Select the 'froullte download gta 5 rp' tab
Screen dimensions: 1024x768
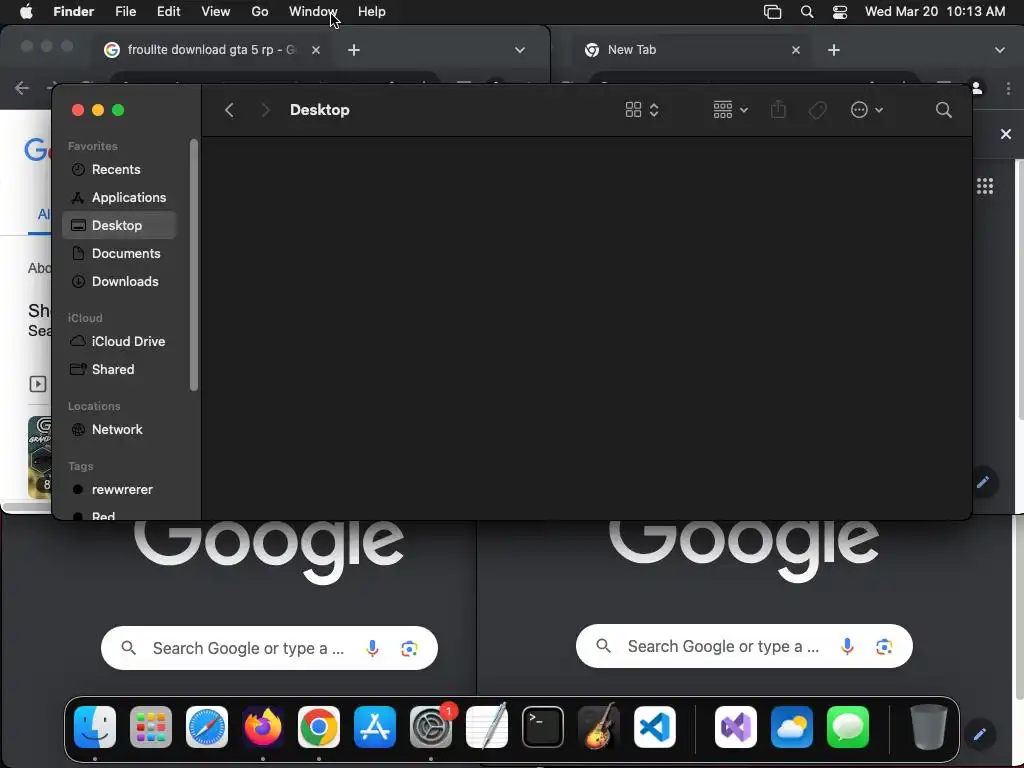coord(213,50)
